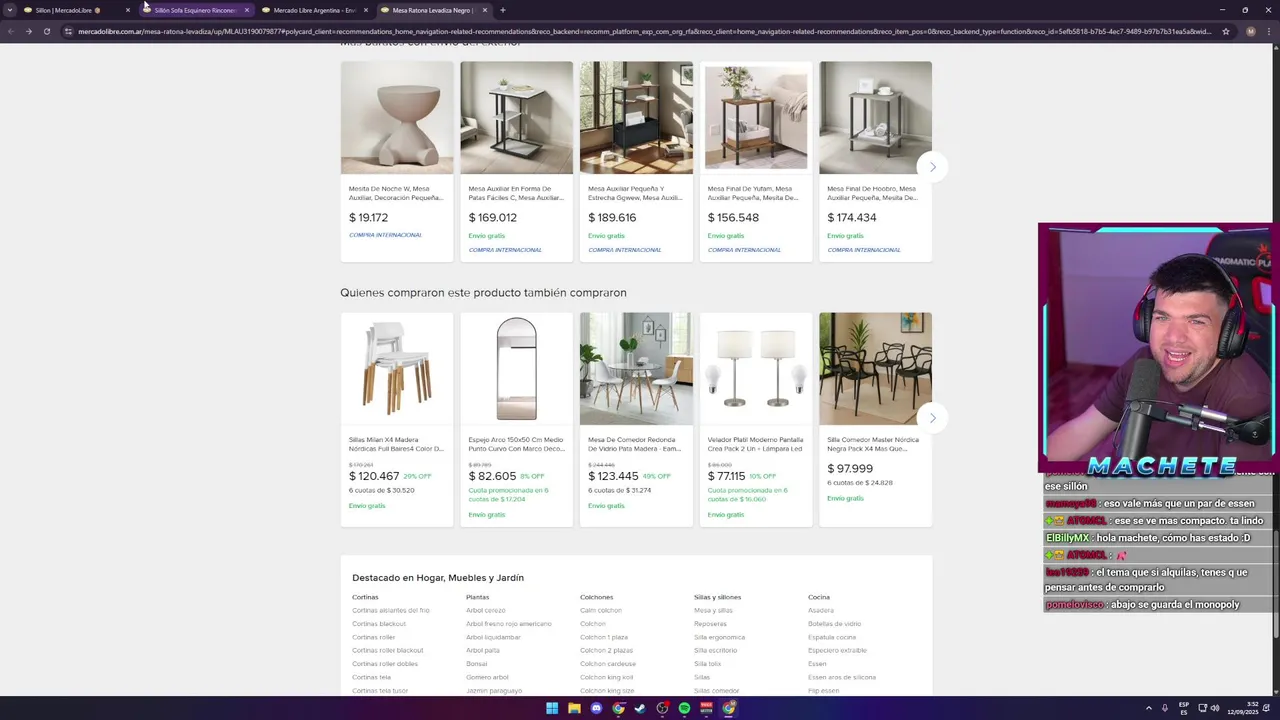This screenshot has width=1280, height=720.
Task: View site information icon in address bar
Action: [68, 31]
